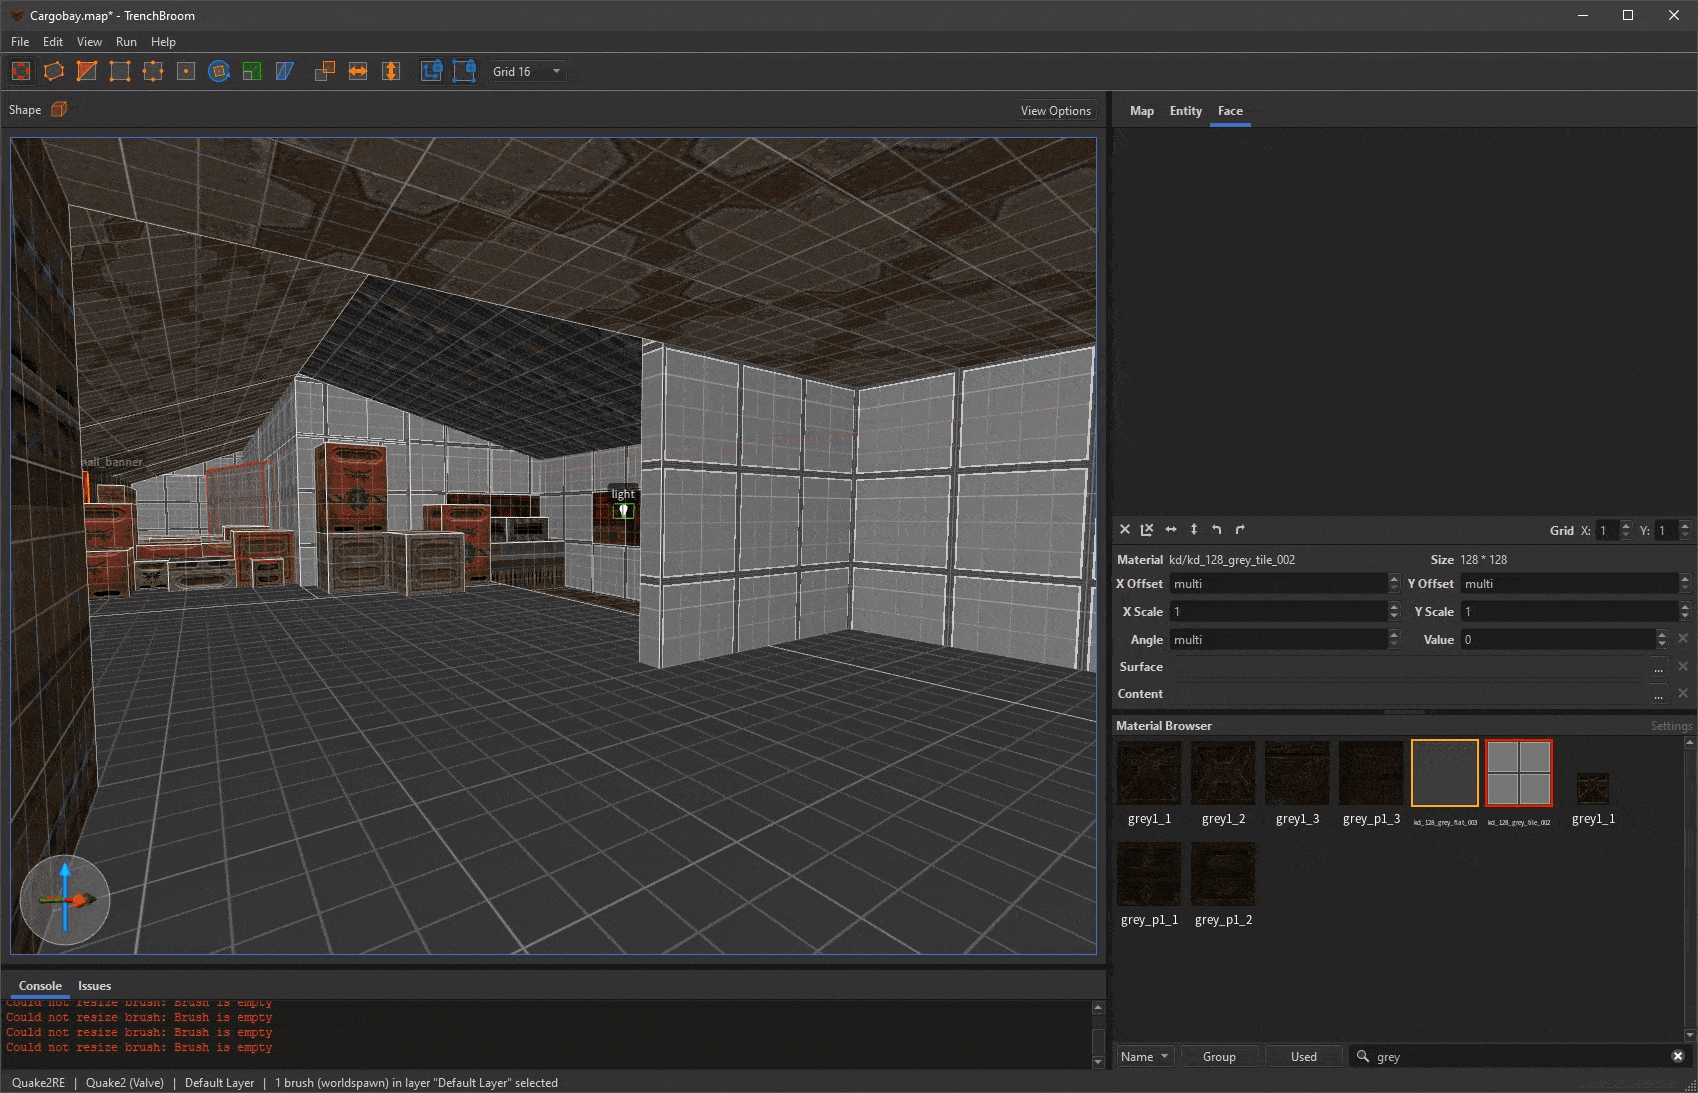This screenshot has width=1698, height=1093.
Task: Switch to the Map tab
Action: (1141, 111)
